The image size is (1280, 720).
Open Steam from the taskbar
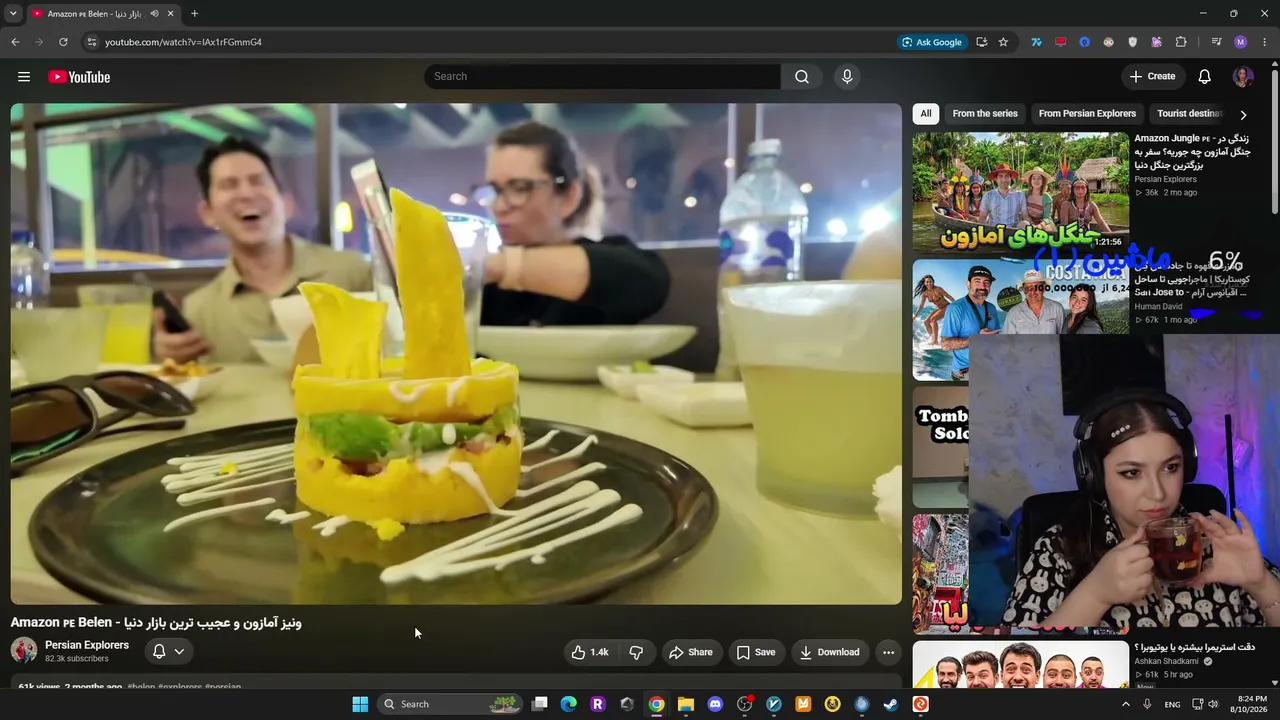pos(890,704)
